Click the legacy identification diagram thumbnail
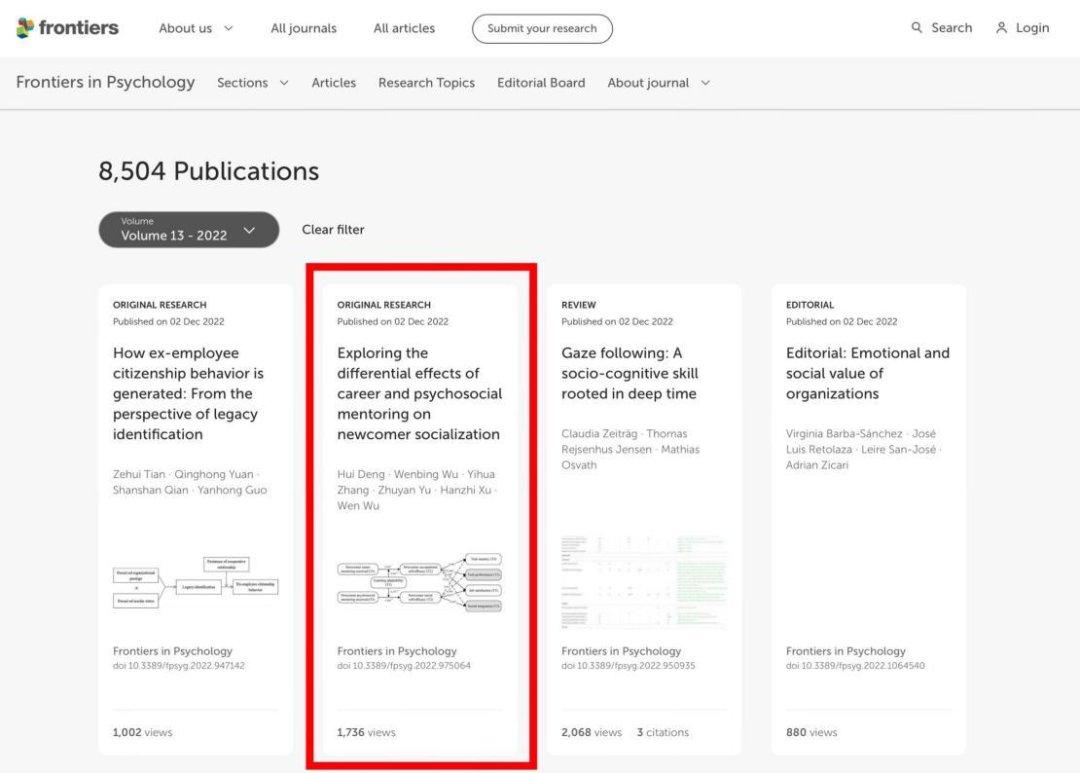This screenshot has width=1080, height=773. coord(196,584)
